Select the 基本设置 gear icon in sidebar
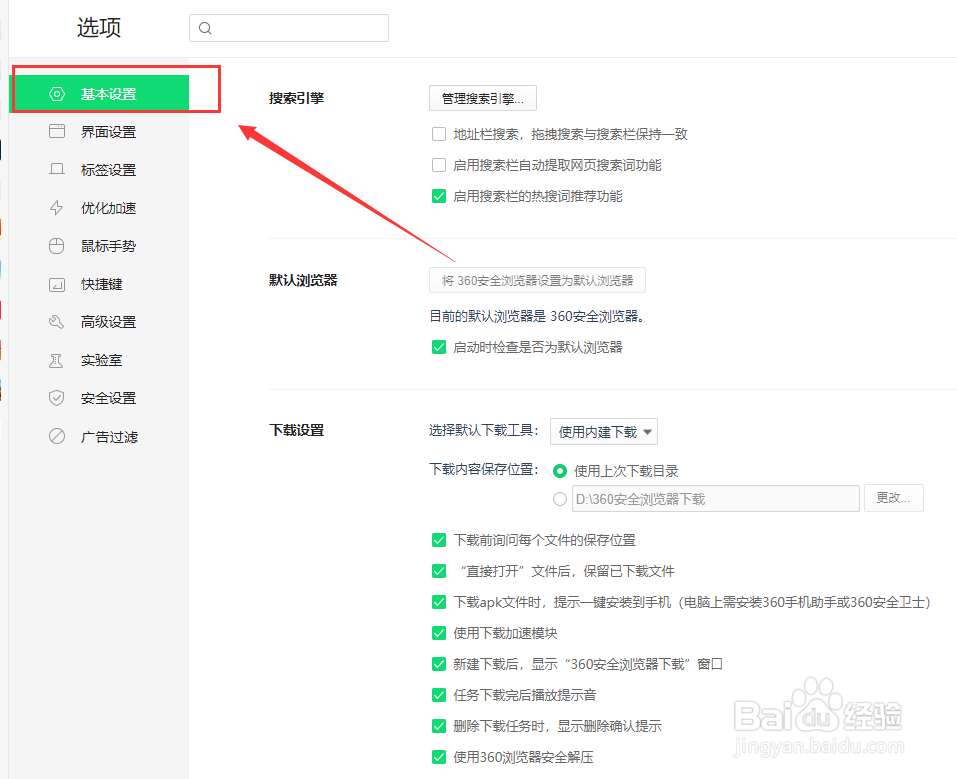This screenshot has width=957, height=779. tap(58, 91)
